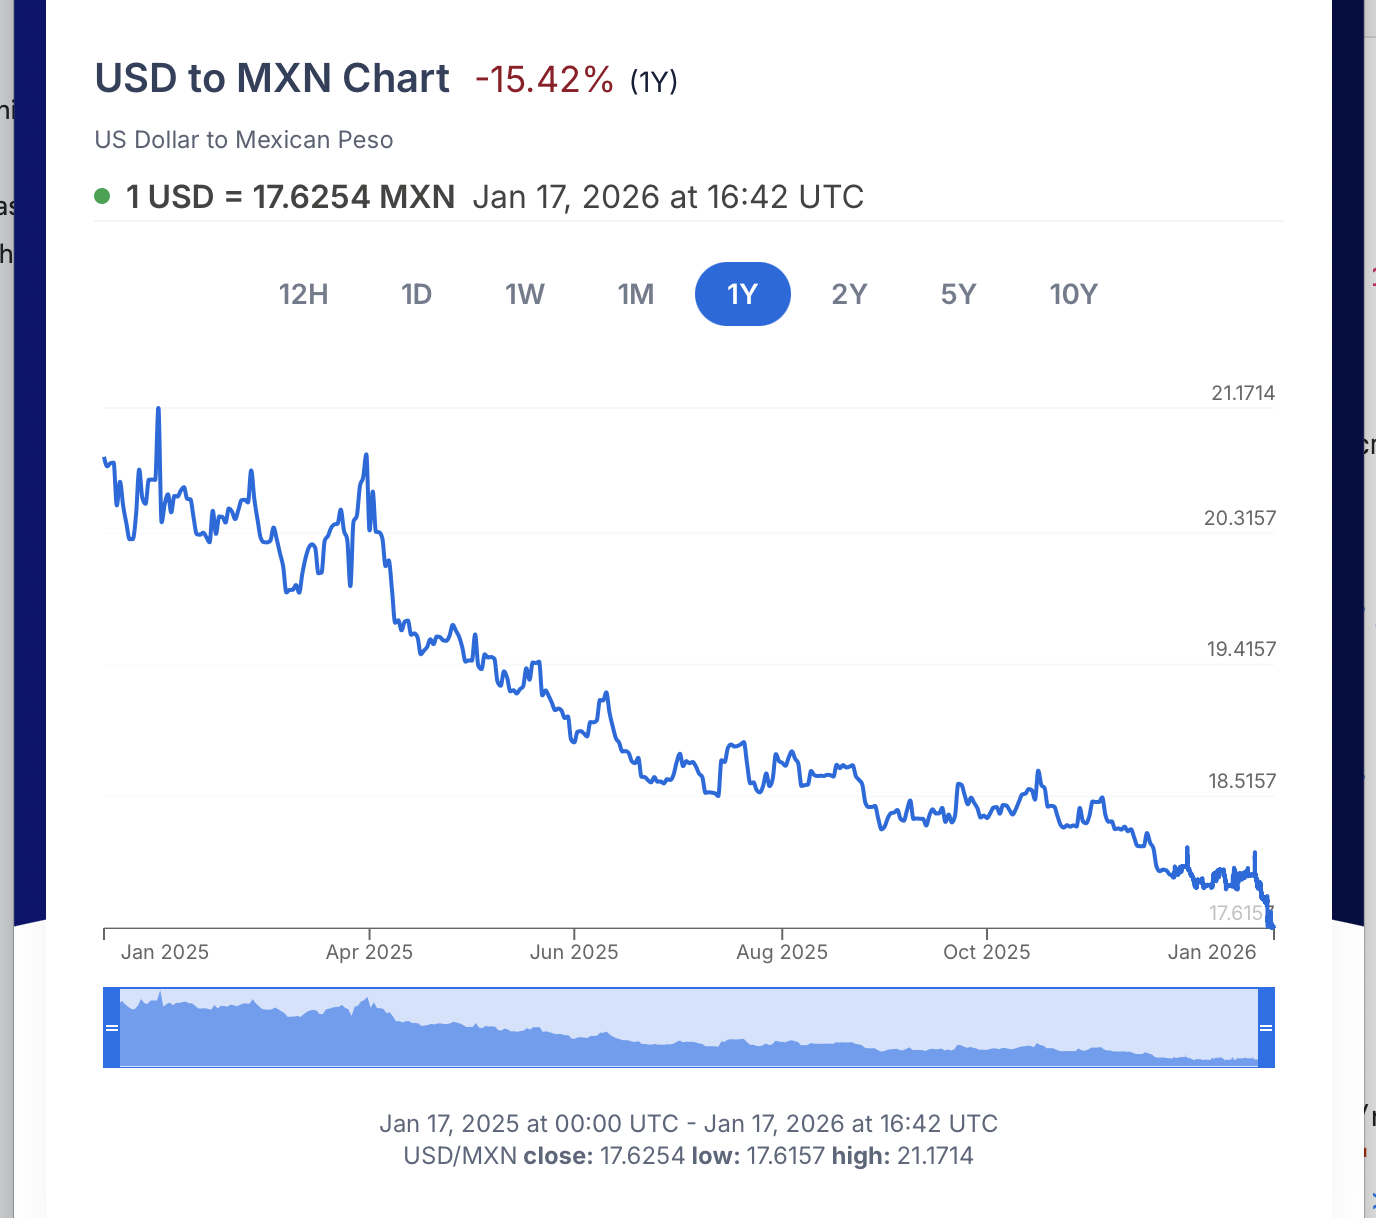Click the green live-rate status dot
Viewport: 1376px width, 1218px height.
pyautogui.click(x=102, y=196)
